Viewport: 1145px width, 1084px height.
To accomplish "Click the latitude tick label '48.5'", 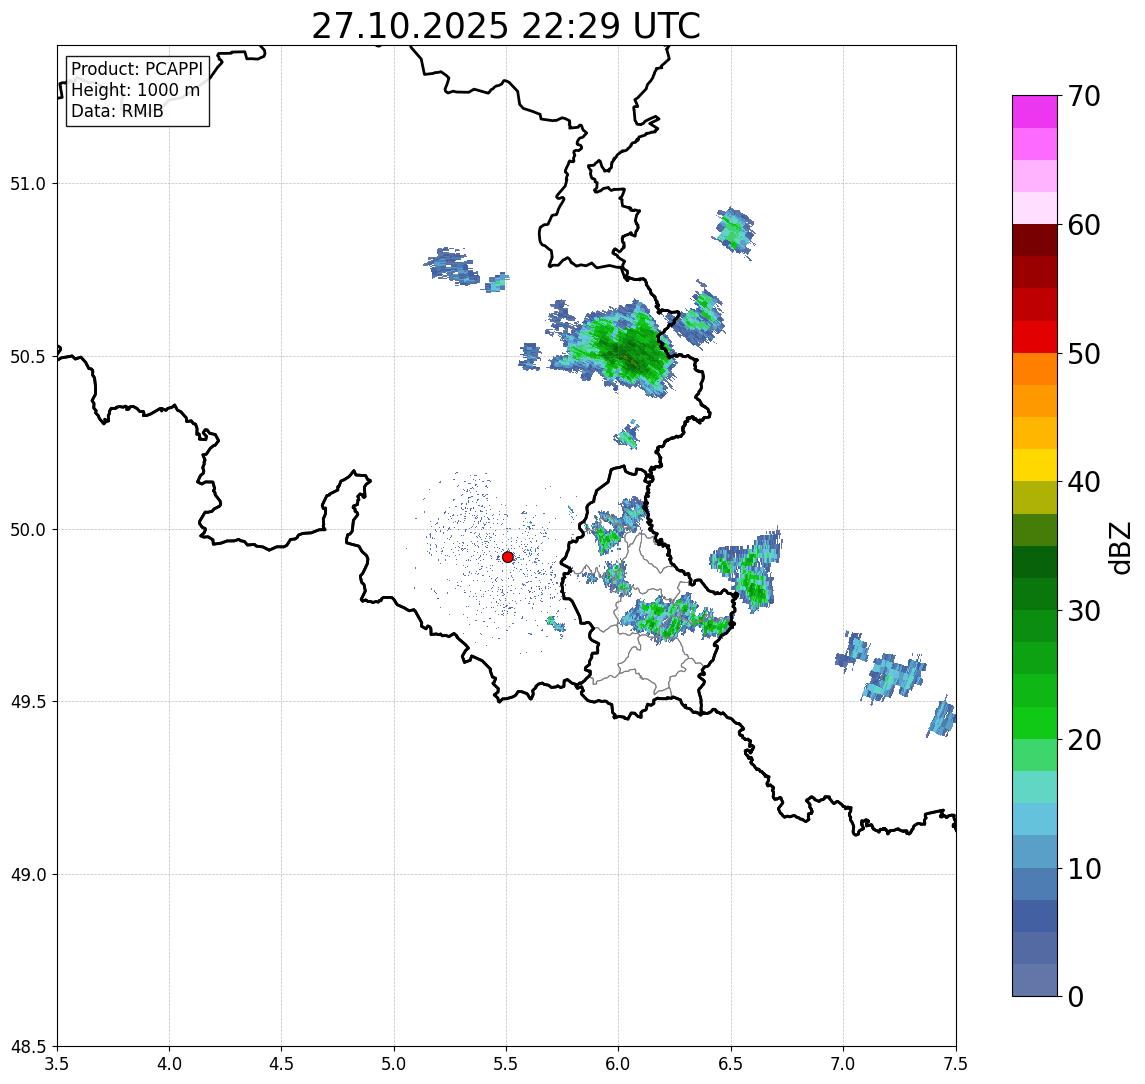I will coord(28,1047).
